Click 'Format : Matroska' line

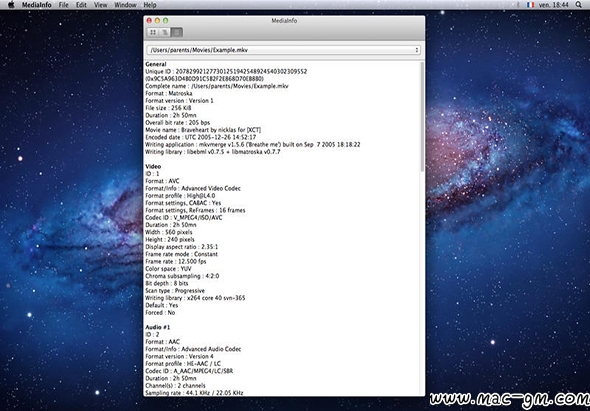click(169, 93)
